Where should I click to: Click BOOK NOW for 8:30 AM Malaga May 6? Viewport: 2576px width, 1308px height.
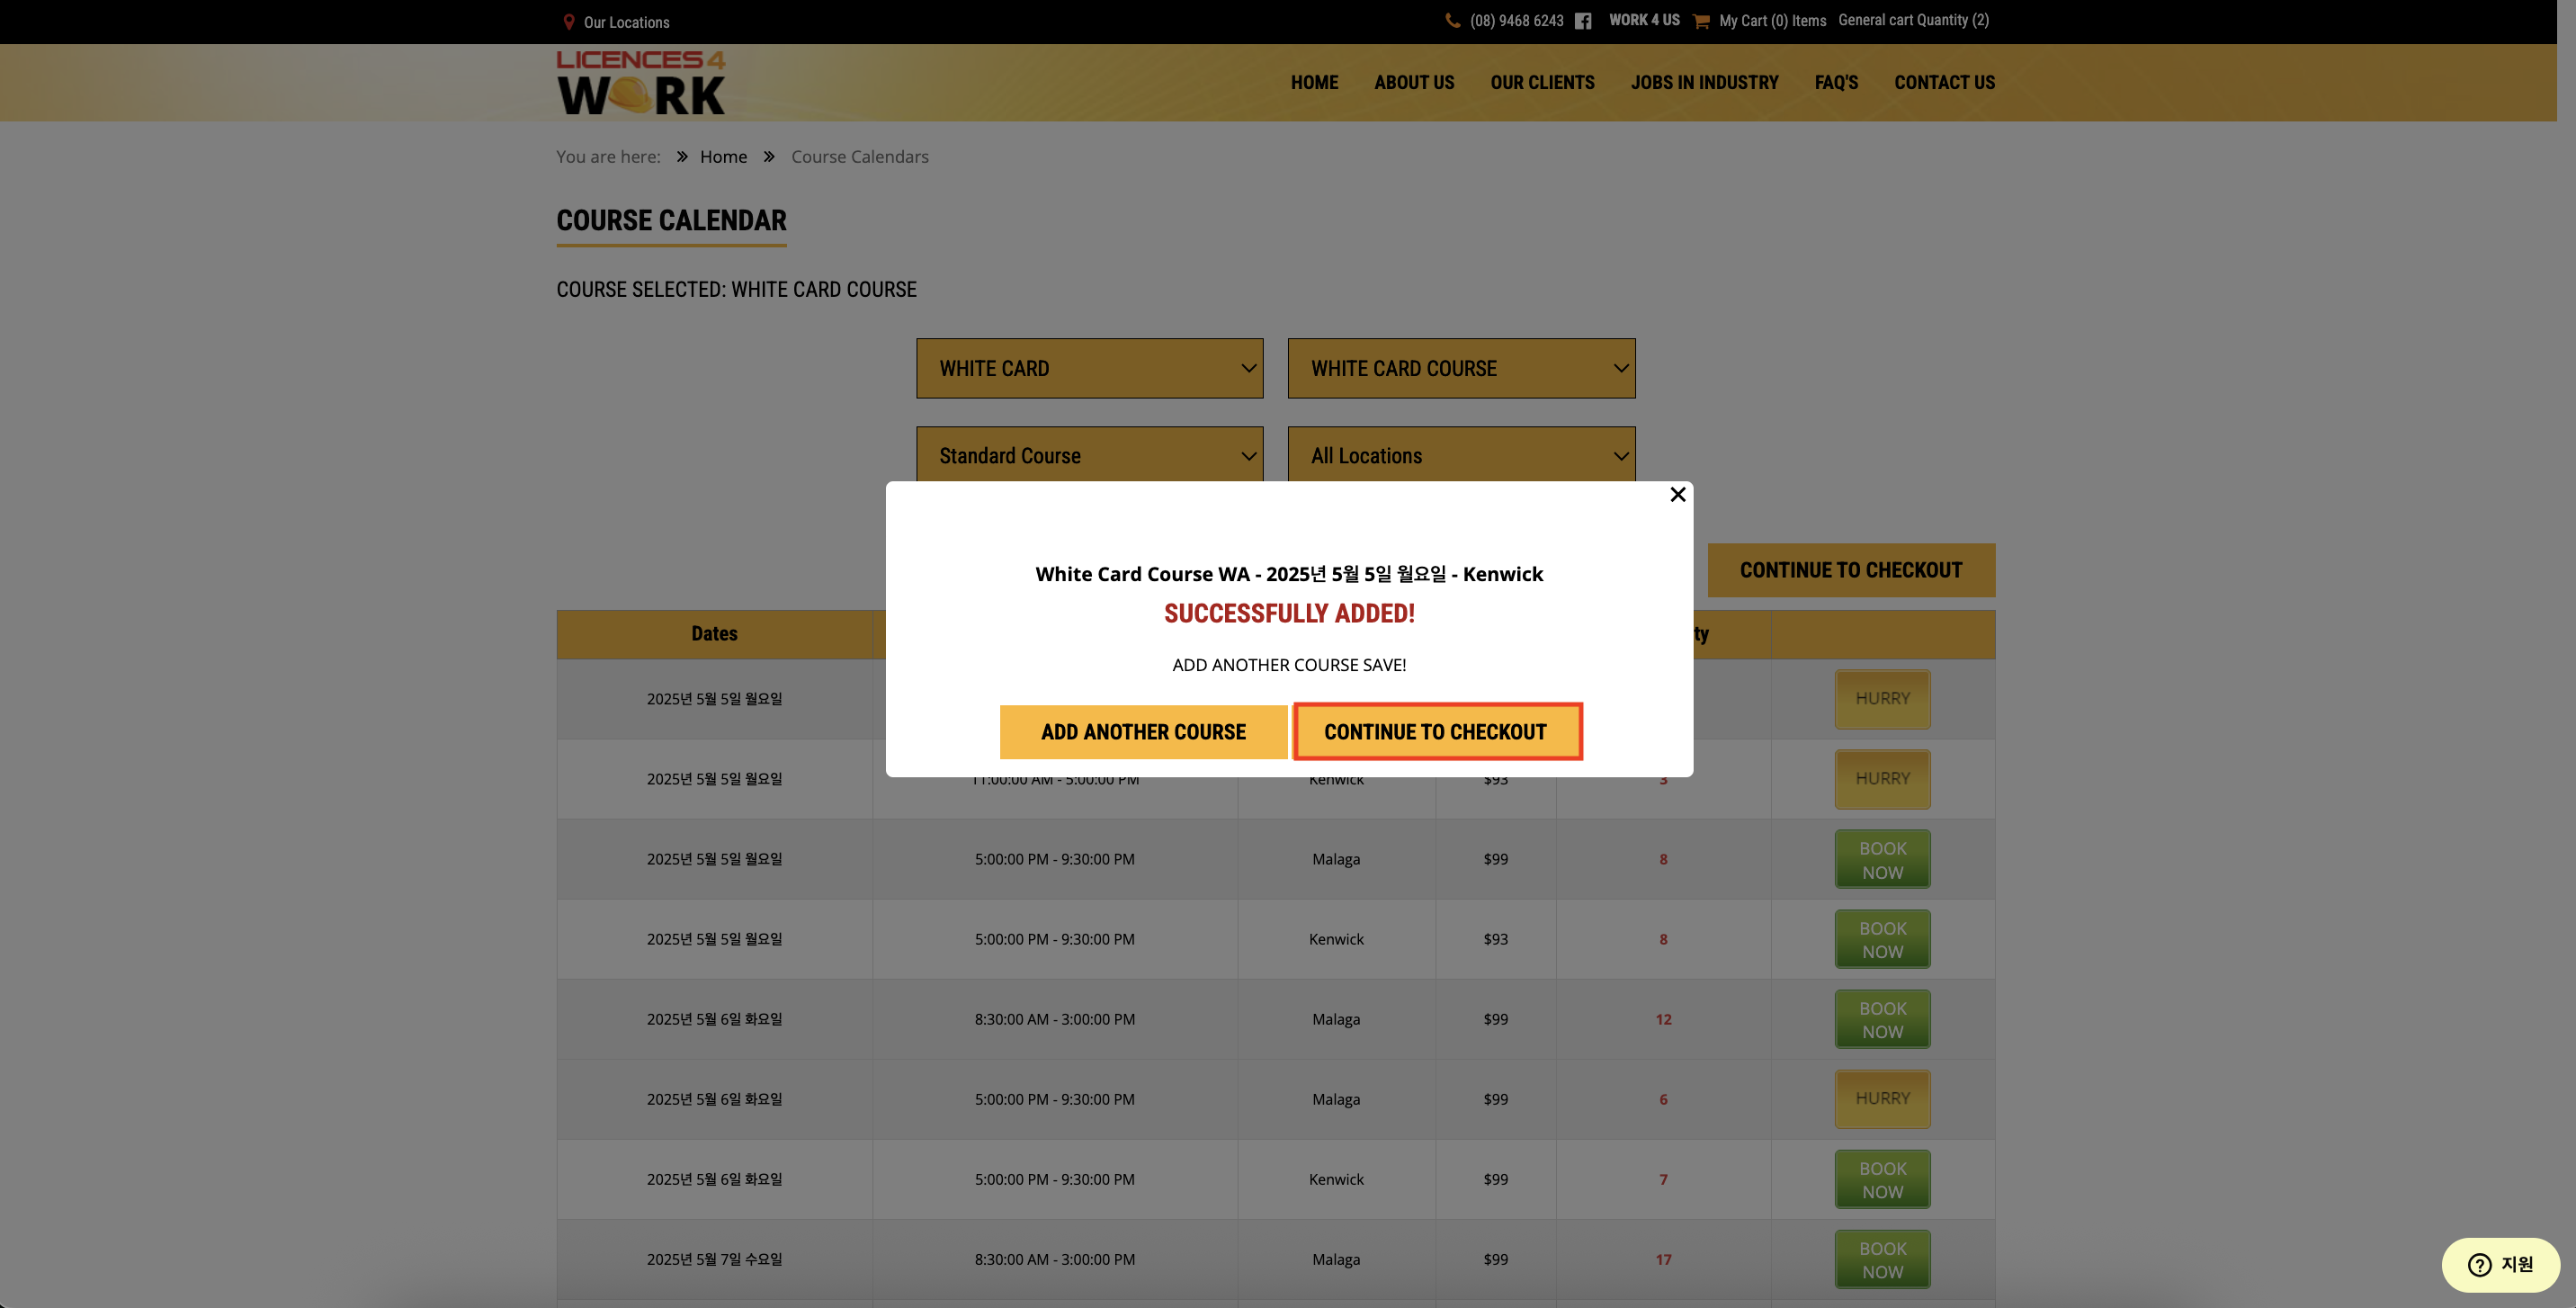(1882, 1020)
